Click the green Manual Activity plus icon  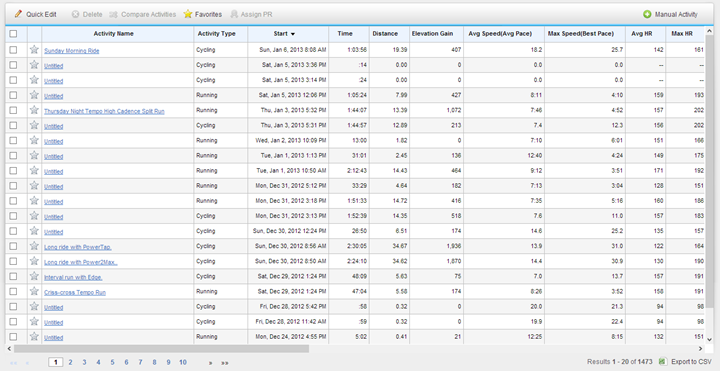click(647, 15)
